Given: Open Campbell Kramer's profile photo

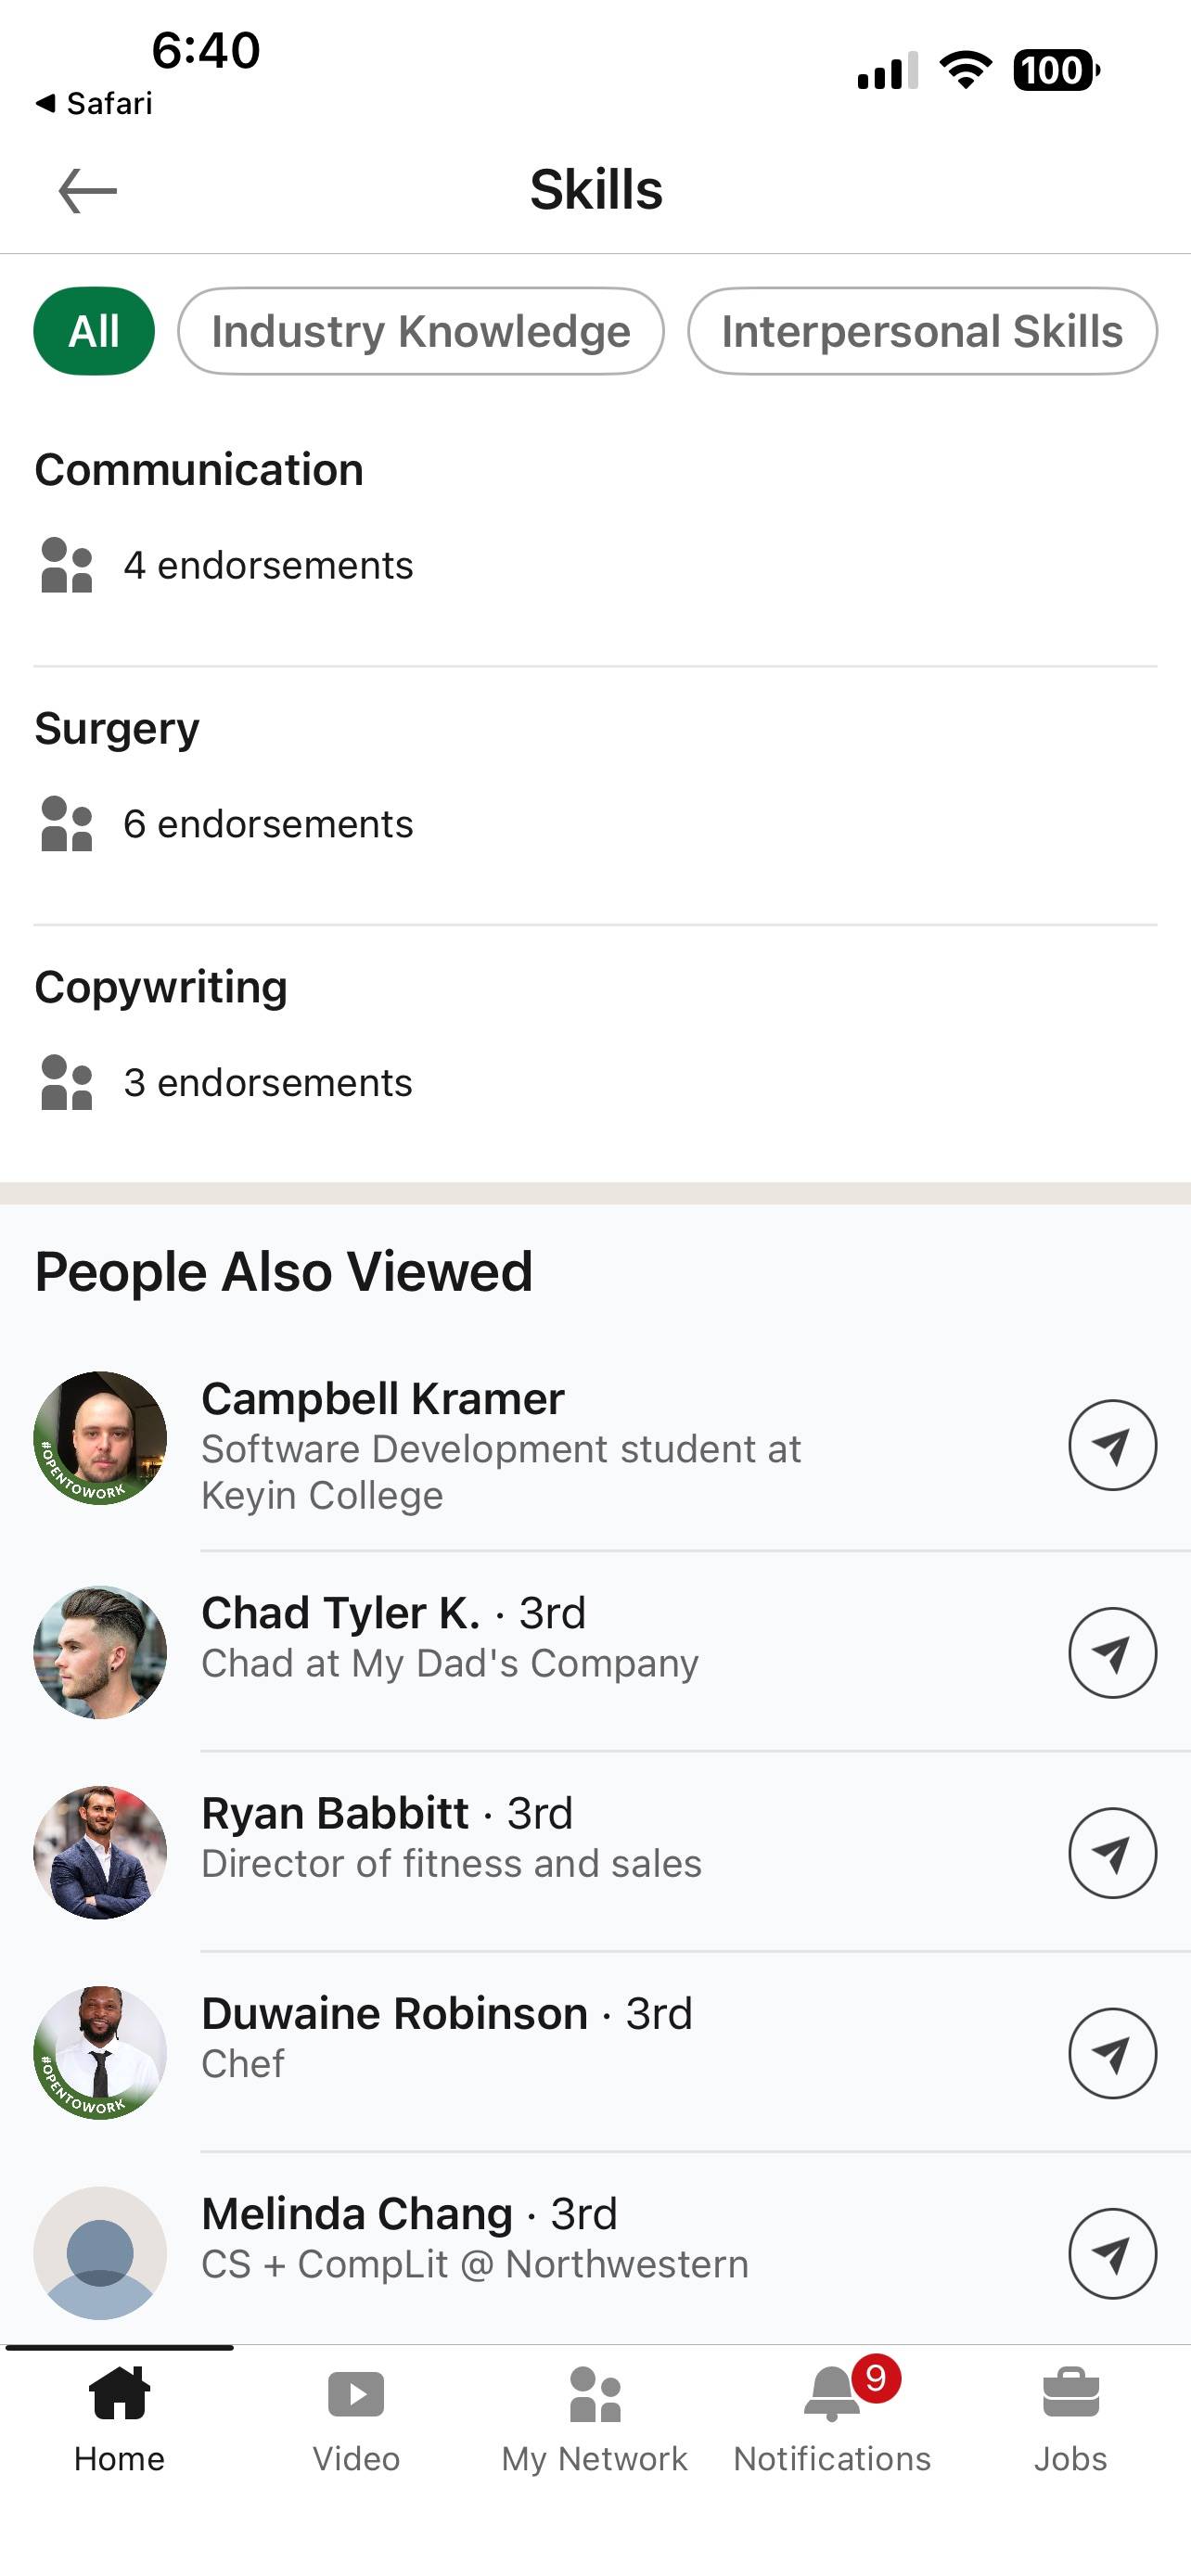Looking at the screenshot, I should tap(100, 1438).
